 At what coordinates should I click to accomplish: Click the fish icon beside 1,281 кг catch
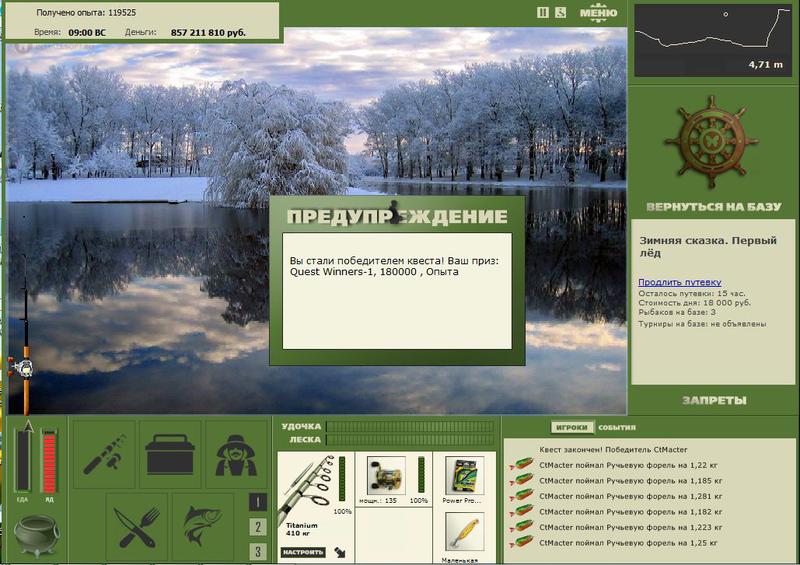coord(521,496)
